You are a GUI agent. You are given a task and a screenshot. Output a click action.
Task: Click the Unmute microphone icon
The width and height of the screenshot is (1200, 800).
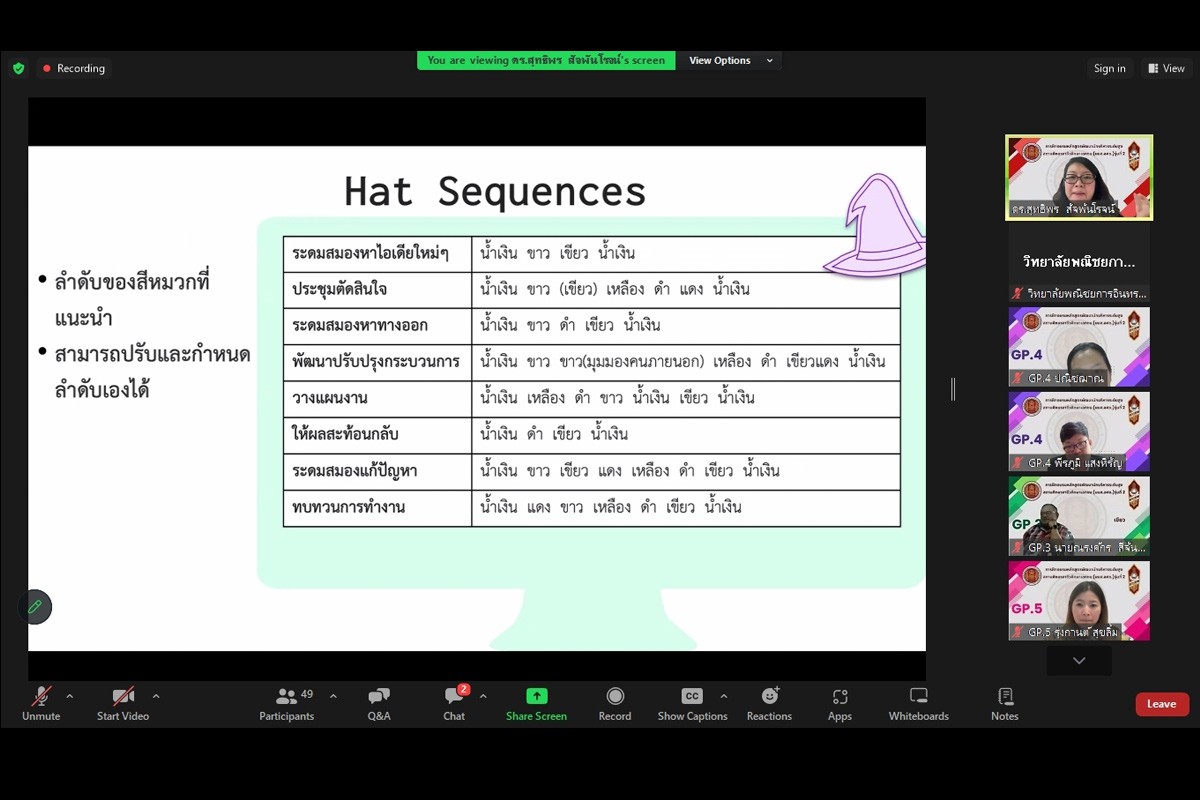click(x=41, y=696)
